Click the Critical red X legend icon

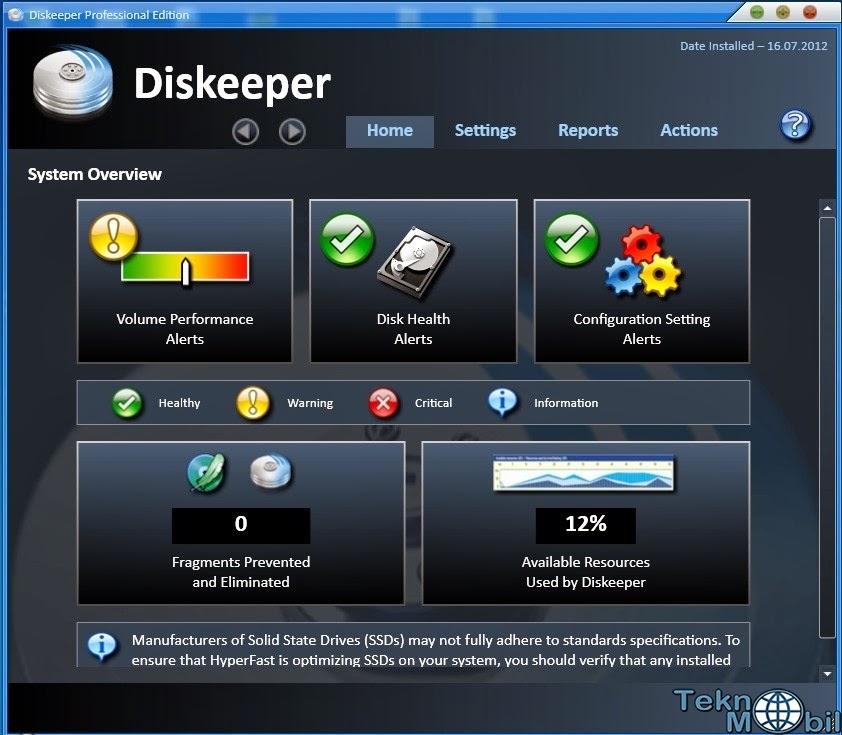pyautogui.click(x=383, y=403)
